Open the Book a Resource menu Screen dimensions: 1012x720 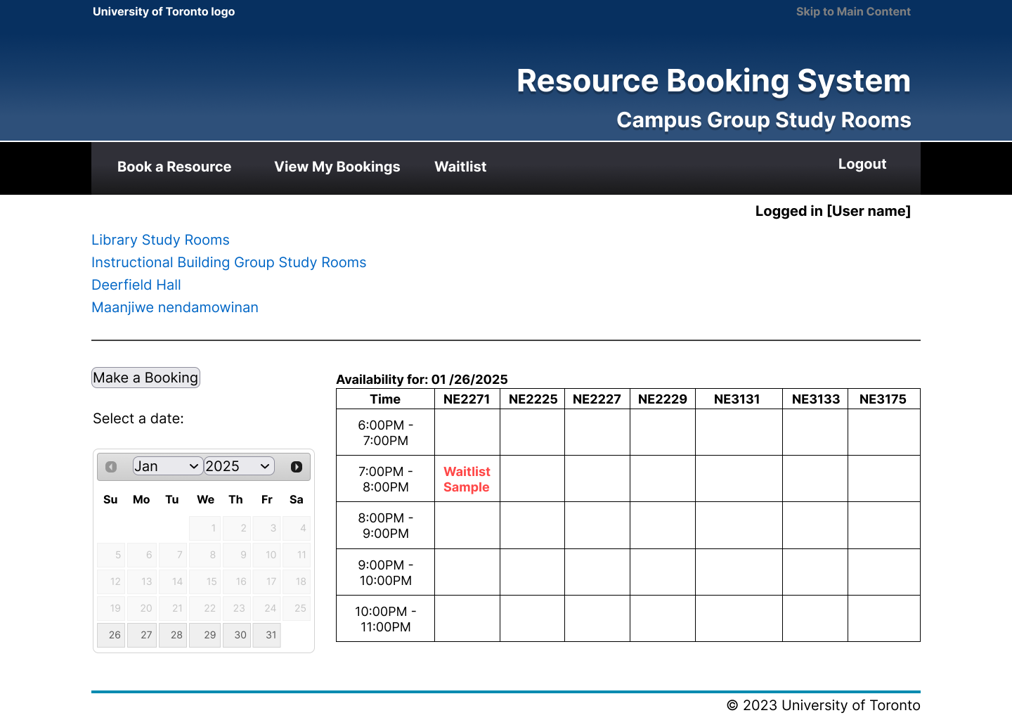173,167
